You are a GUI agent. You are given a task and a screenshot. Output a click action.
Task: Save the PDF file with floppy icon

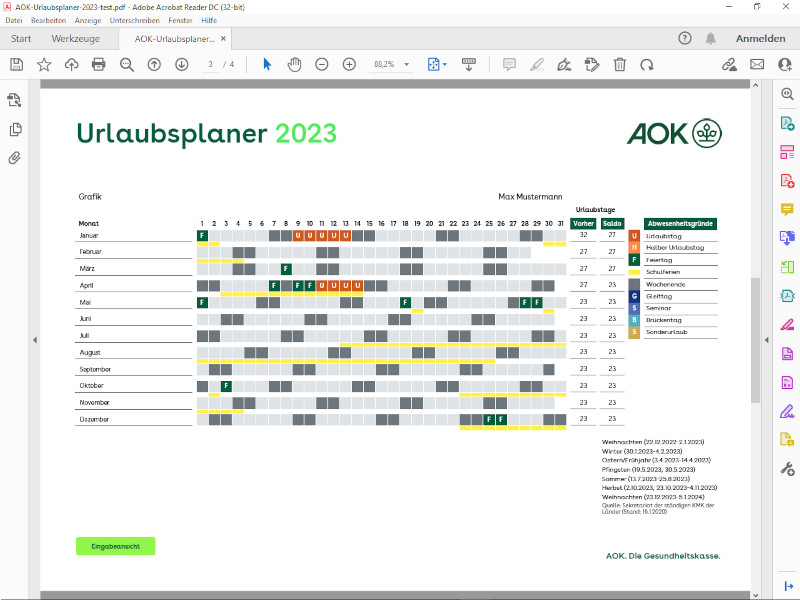pos(17,64)
